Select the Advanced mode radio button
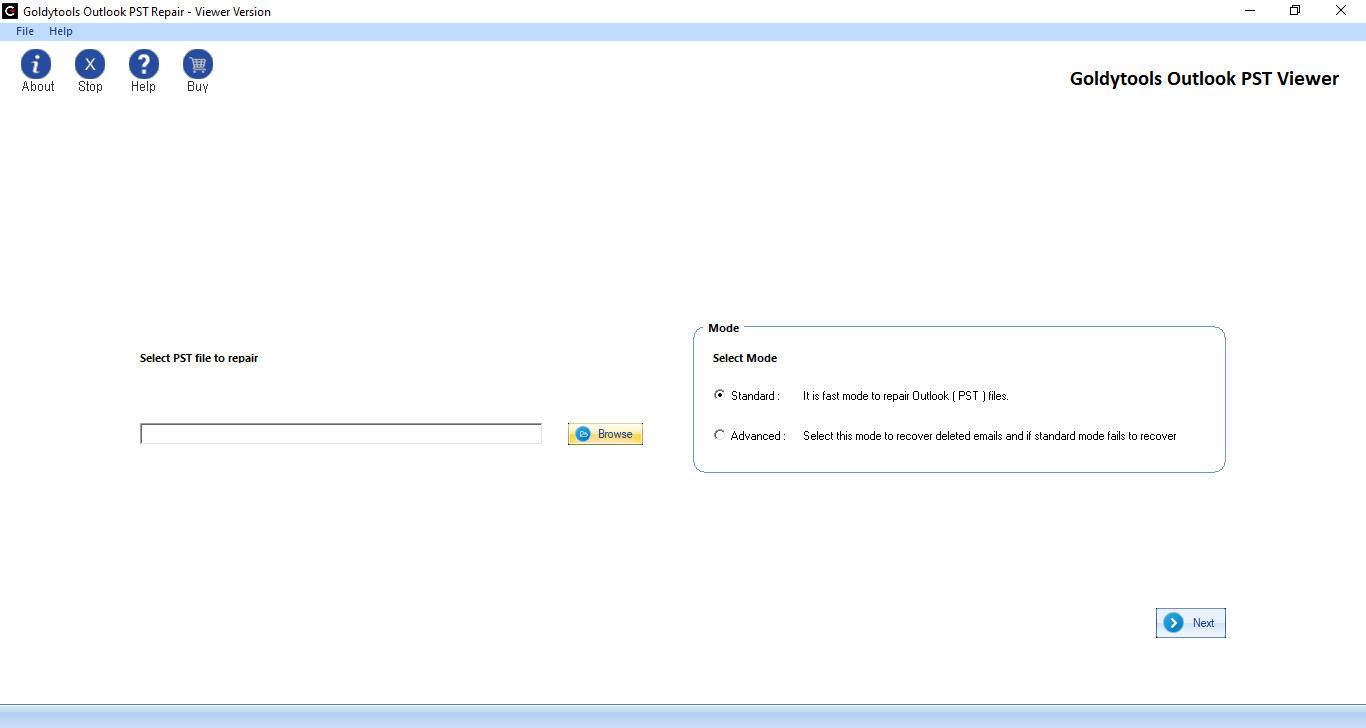Image resolution: width=1366 pixels, height=728 pixels. [719, 435]
